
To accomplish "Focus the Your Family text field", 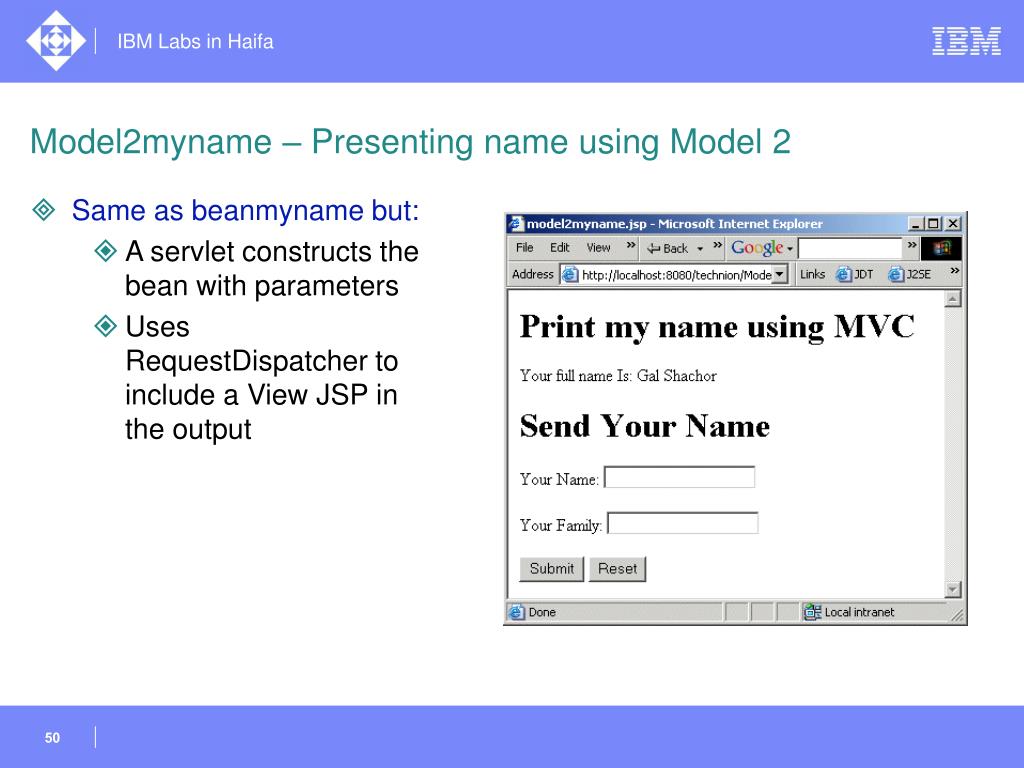I will (682, 523).
